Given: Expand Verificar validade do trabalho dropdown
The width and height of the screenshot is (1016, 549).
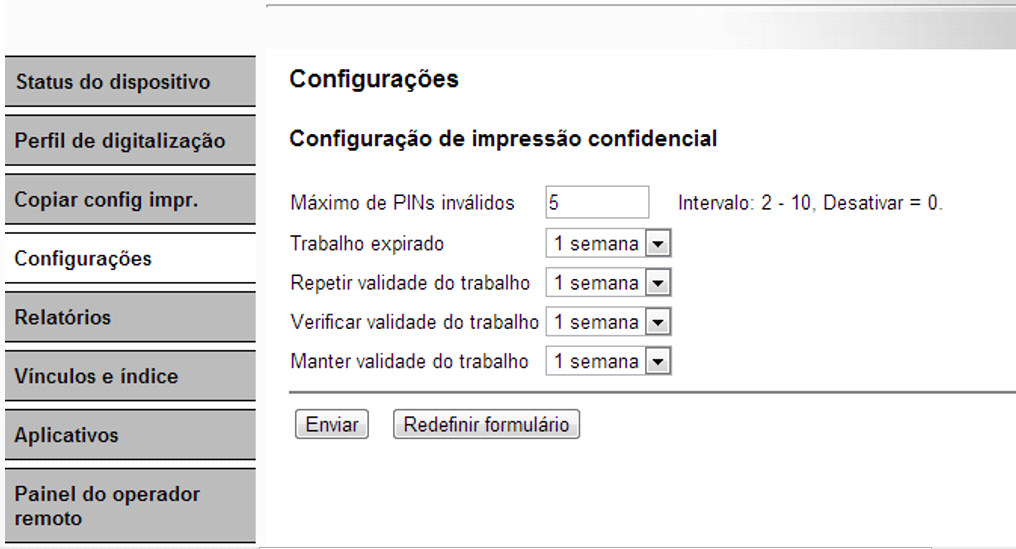Looking at the screenshot, I should click(x=608, y=322).
